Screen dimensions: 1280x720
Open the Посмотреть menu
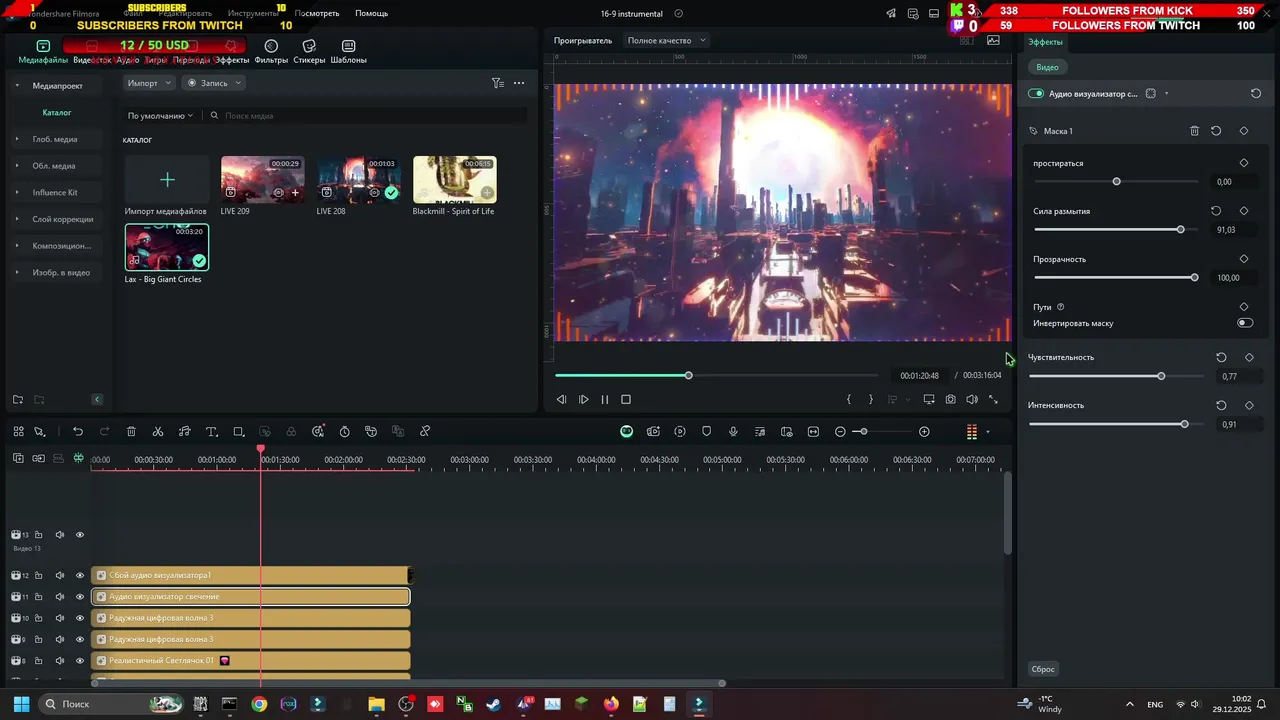click(x=317, y=14)
